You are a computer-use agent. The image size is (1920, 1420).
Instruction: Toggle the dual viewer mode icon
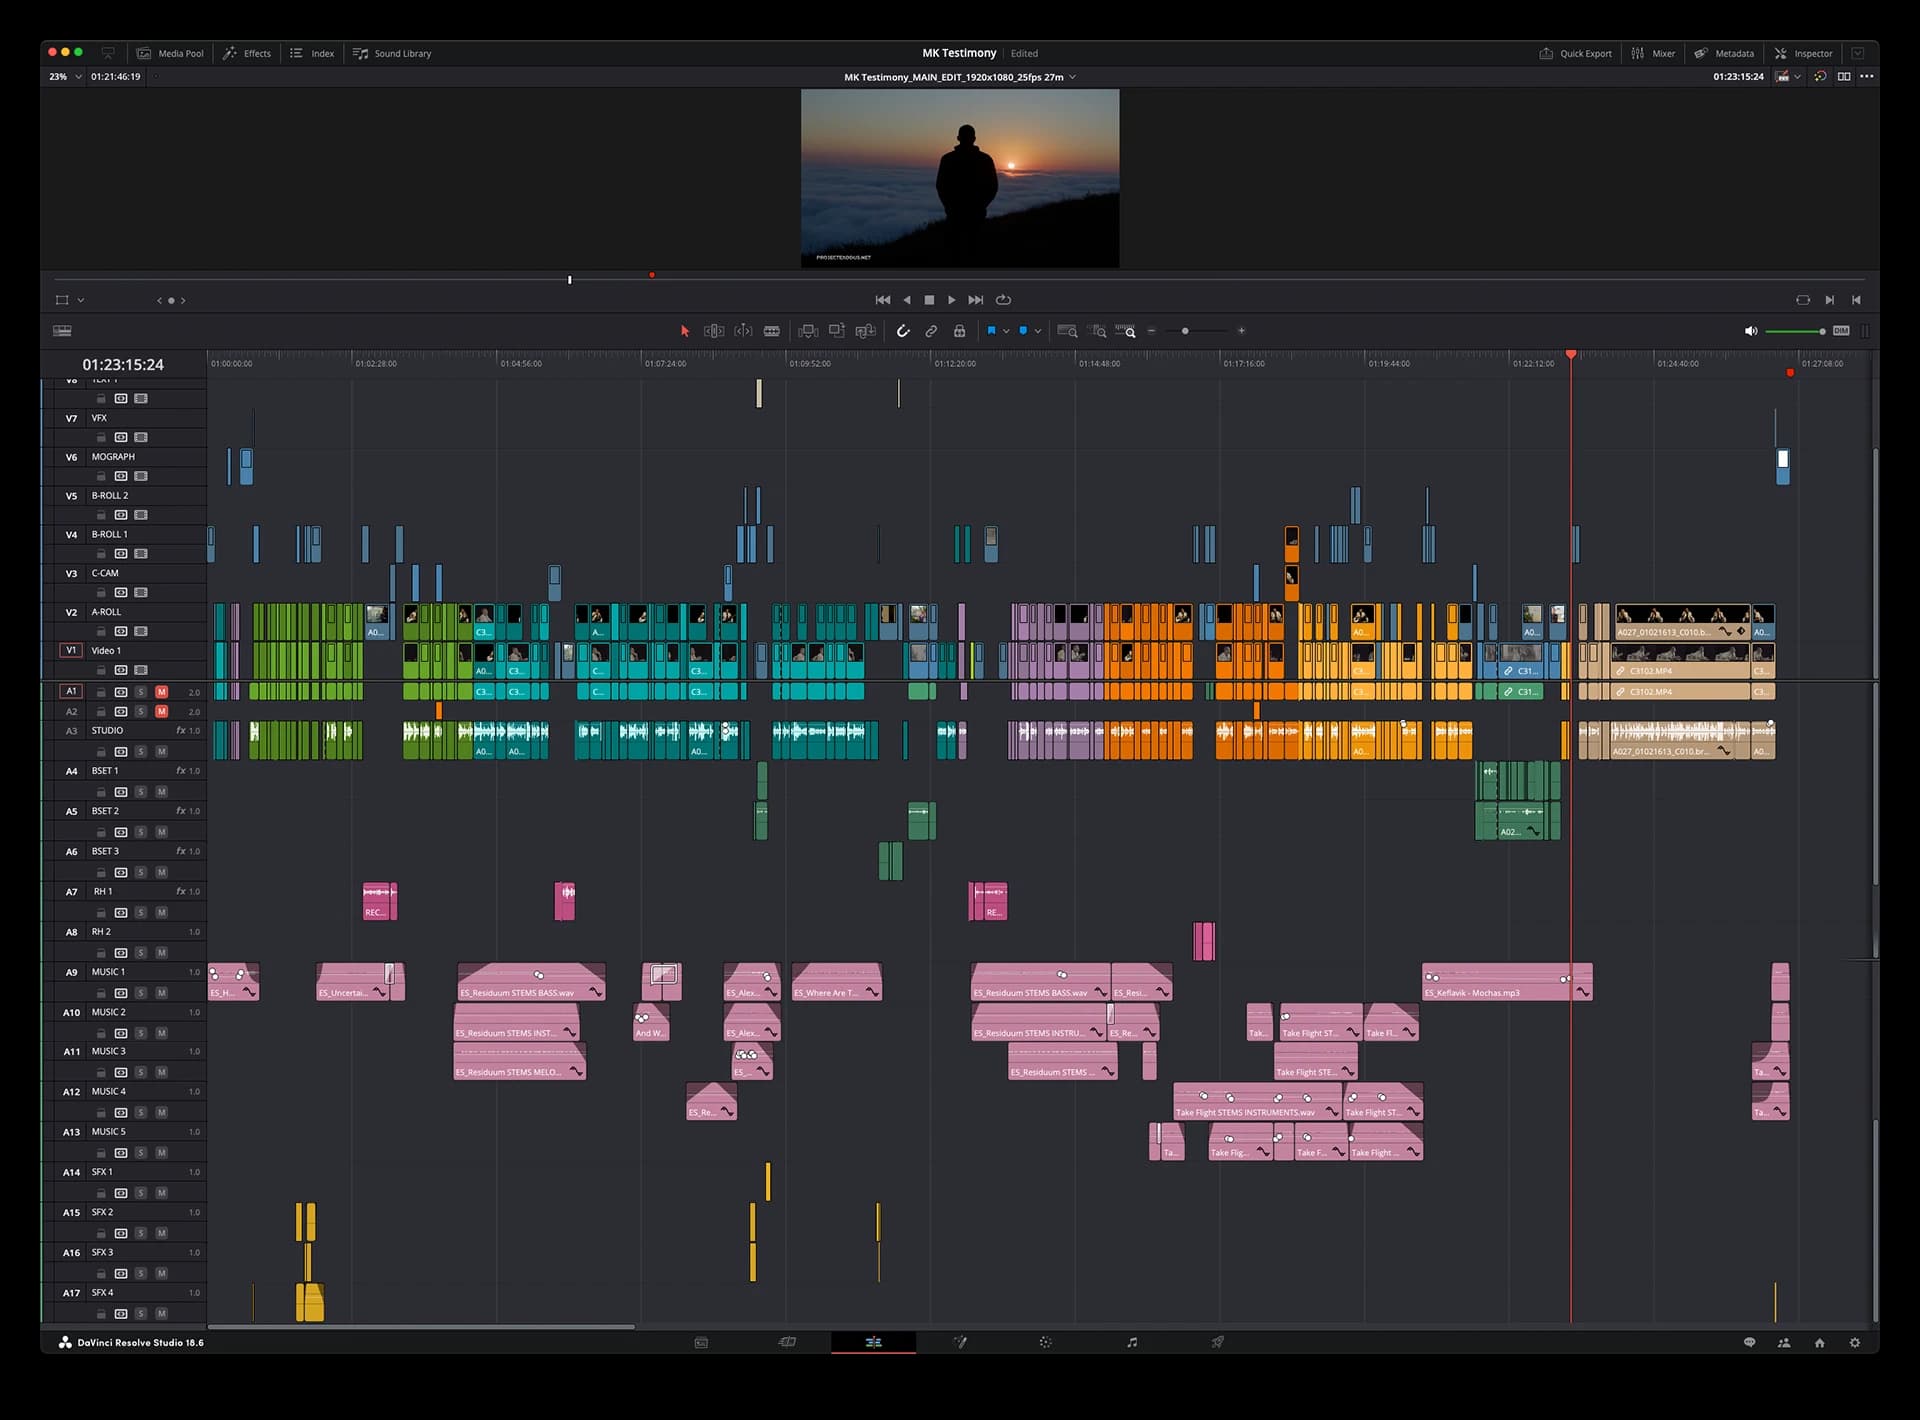[1844, 76]
